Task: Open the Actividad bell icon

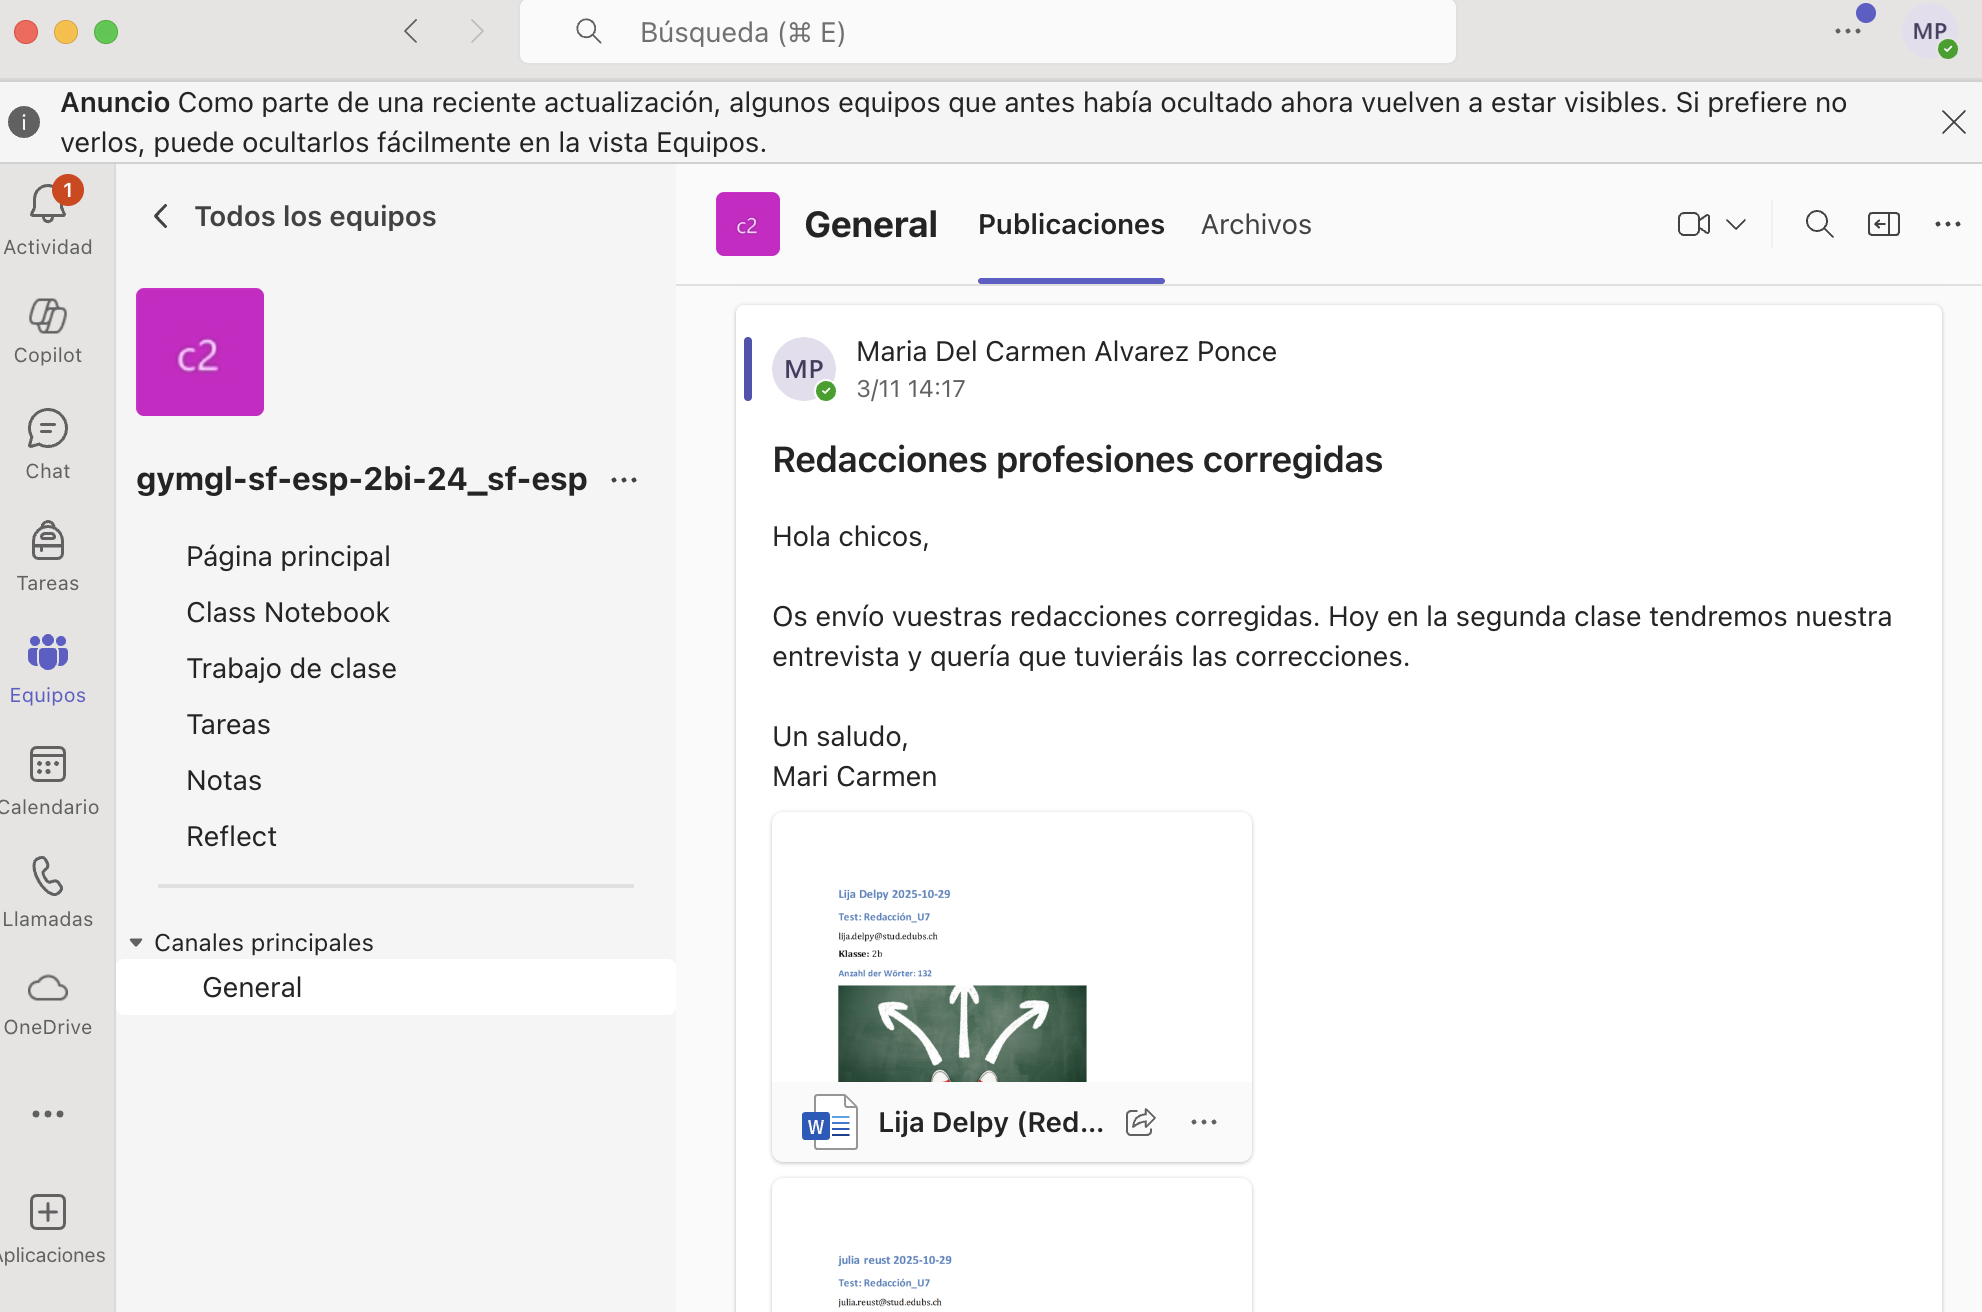Action: point(47,205)
